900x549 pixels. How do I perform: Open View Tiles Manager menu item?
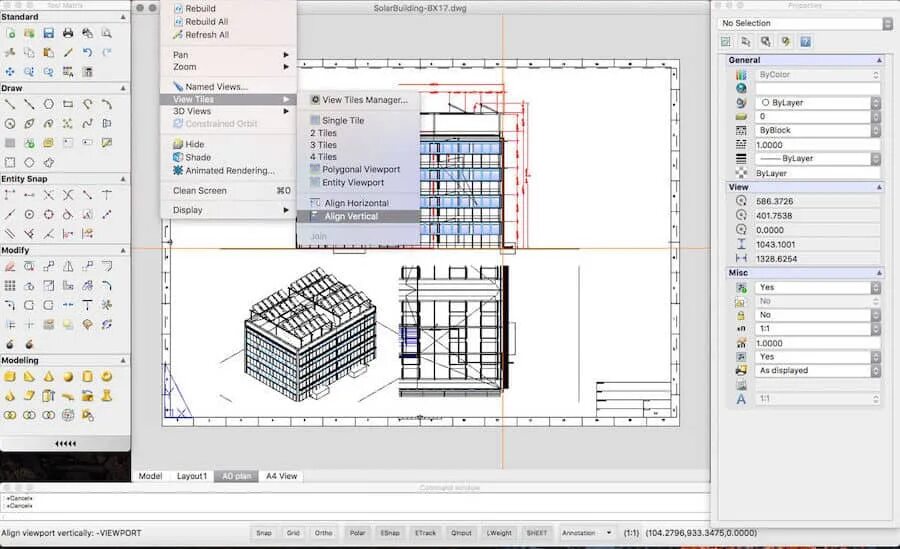(x=359, y=99)
